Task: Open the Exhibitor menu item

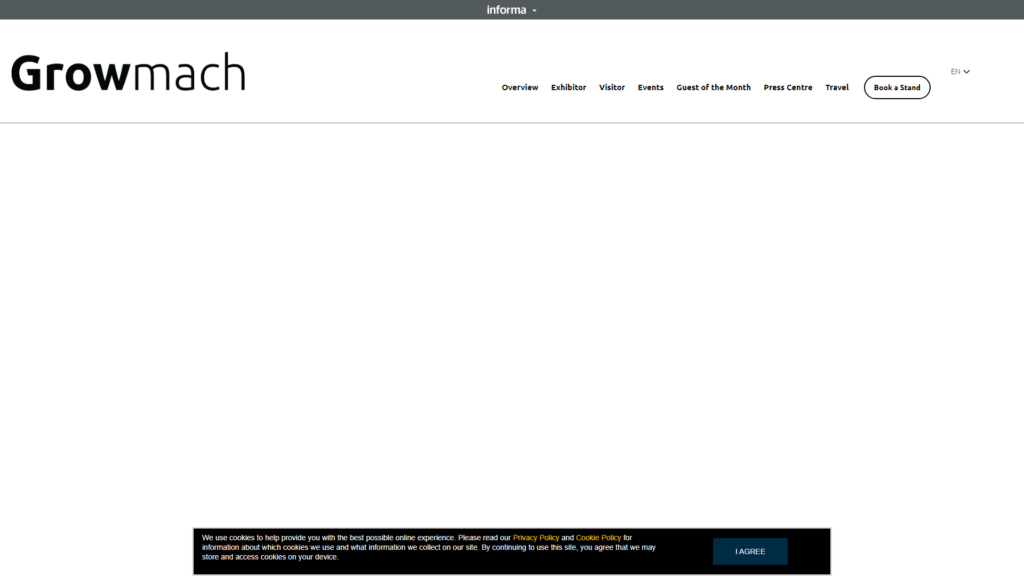Action: pyautogui.click(x=568, y=88)
